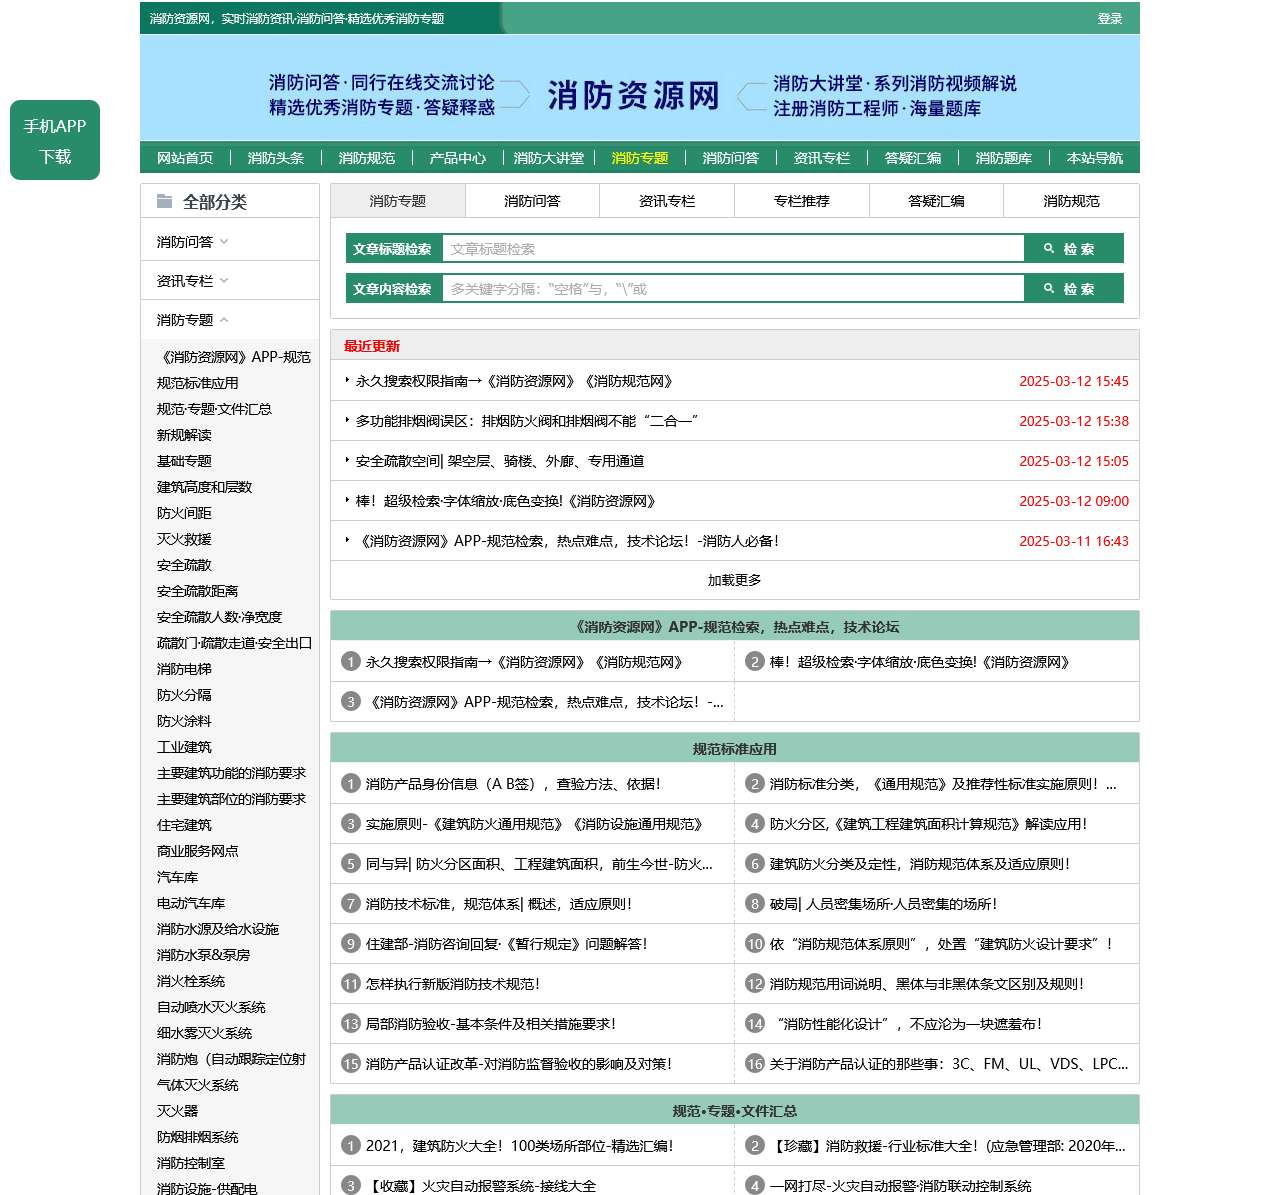This screenshot has width=1280, height=1195.
Task: Click the number 16 badge for 关于消防产品认证的那些事
Action: pyautogui.click(x=755, y=1063)
